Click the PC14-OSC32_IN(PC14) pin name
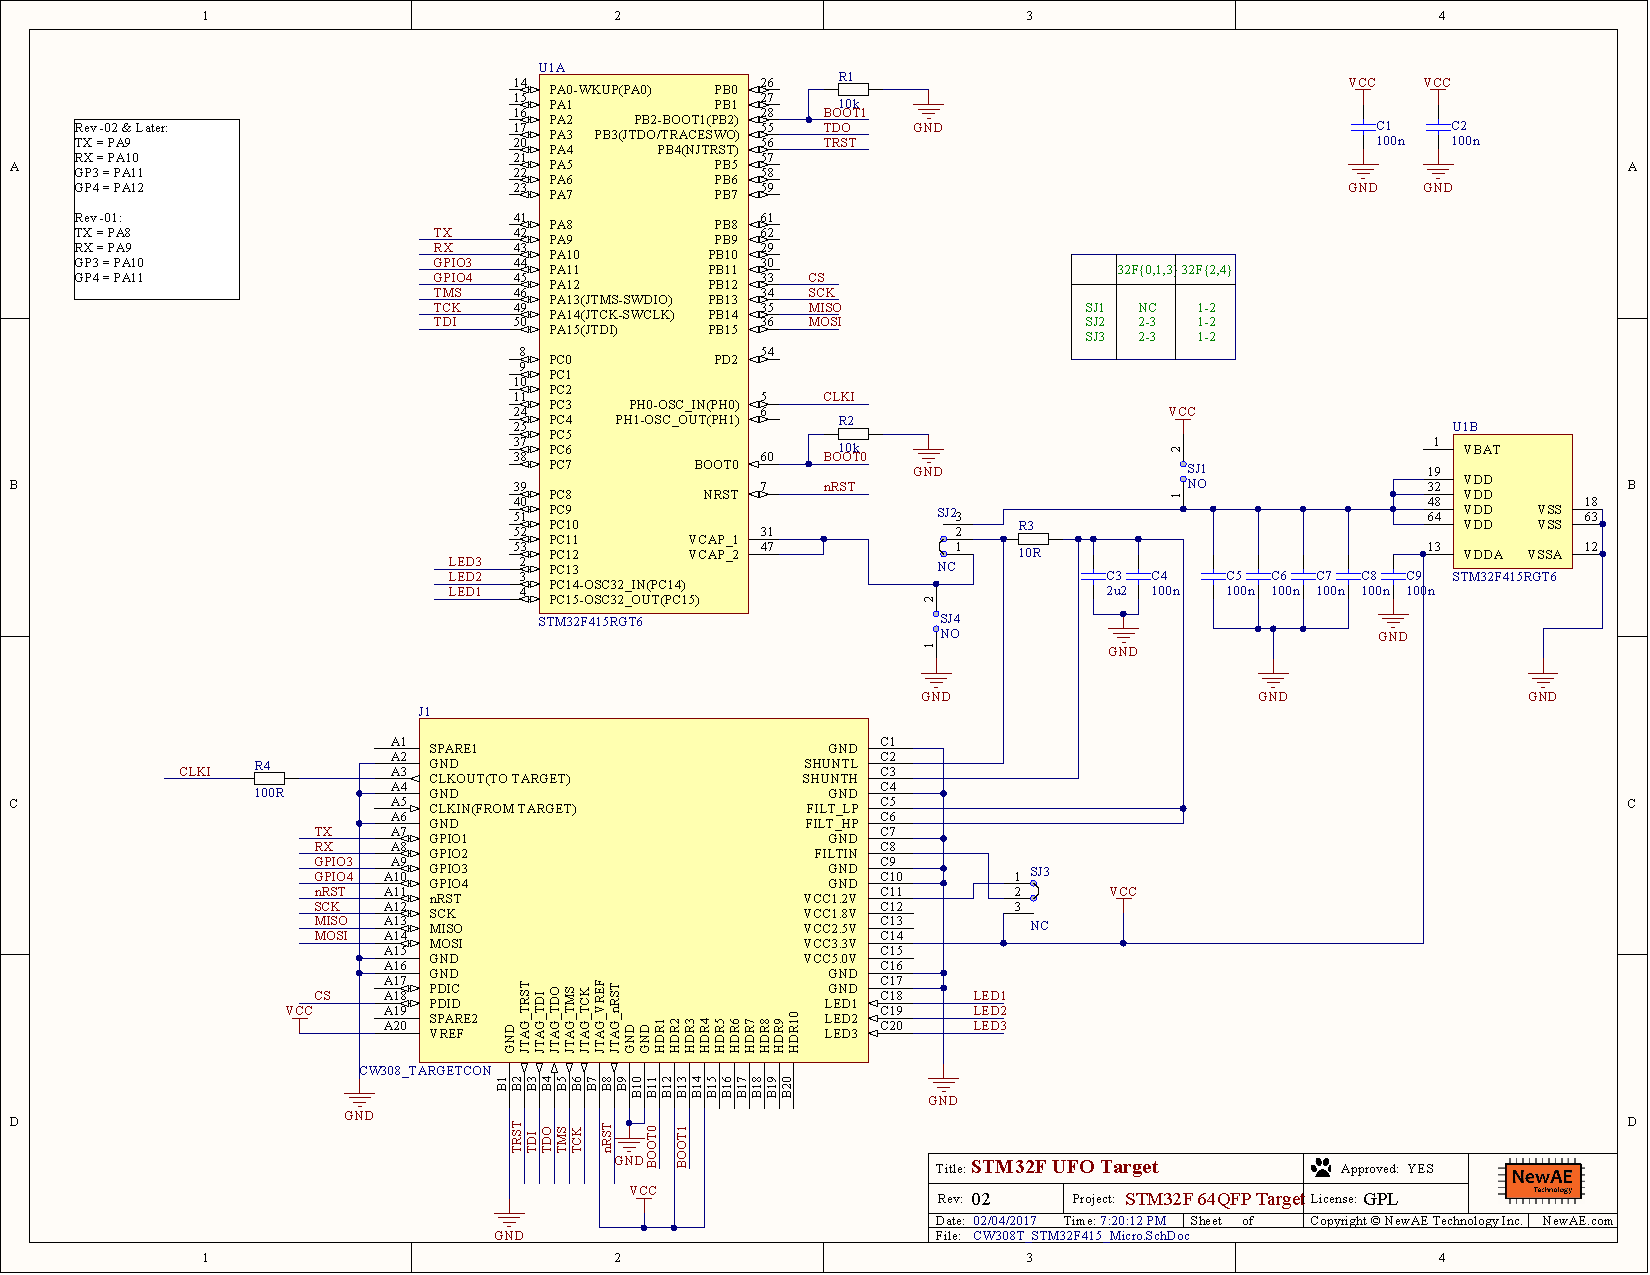Viewport: 1650px width, 1275px height. point(617,585)
